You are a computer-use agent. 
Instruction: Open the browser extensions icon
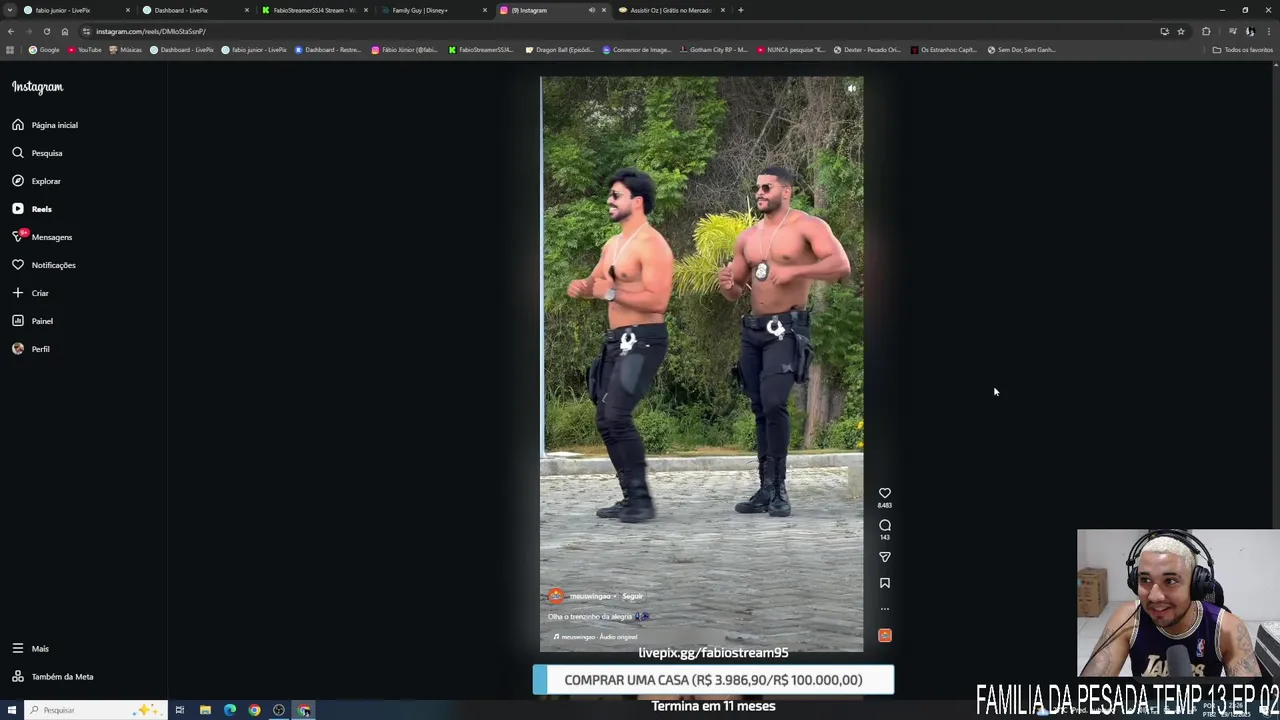[1206, 31]
